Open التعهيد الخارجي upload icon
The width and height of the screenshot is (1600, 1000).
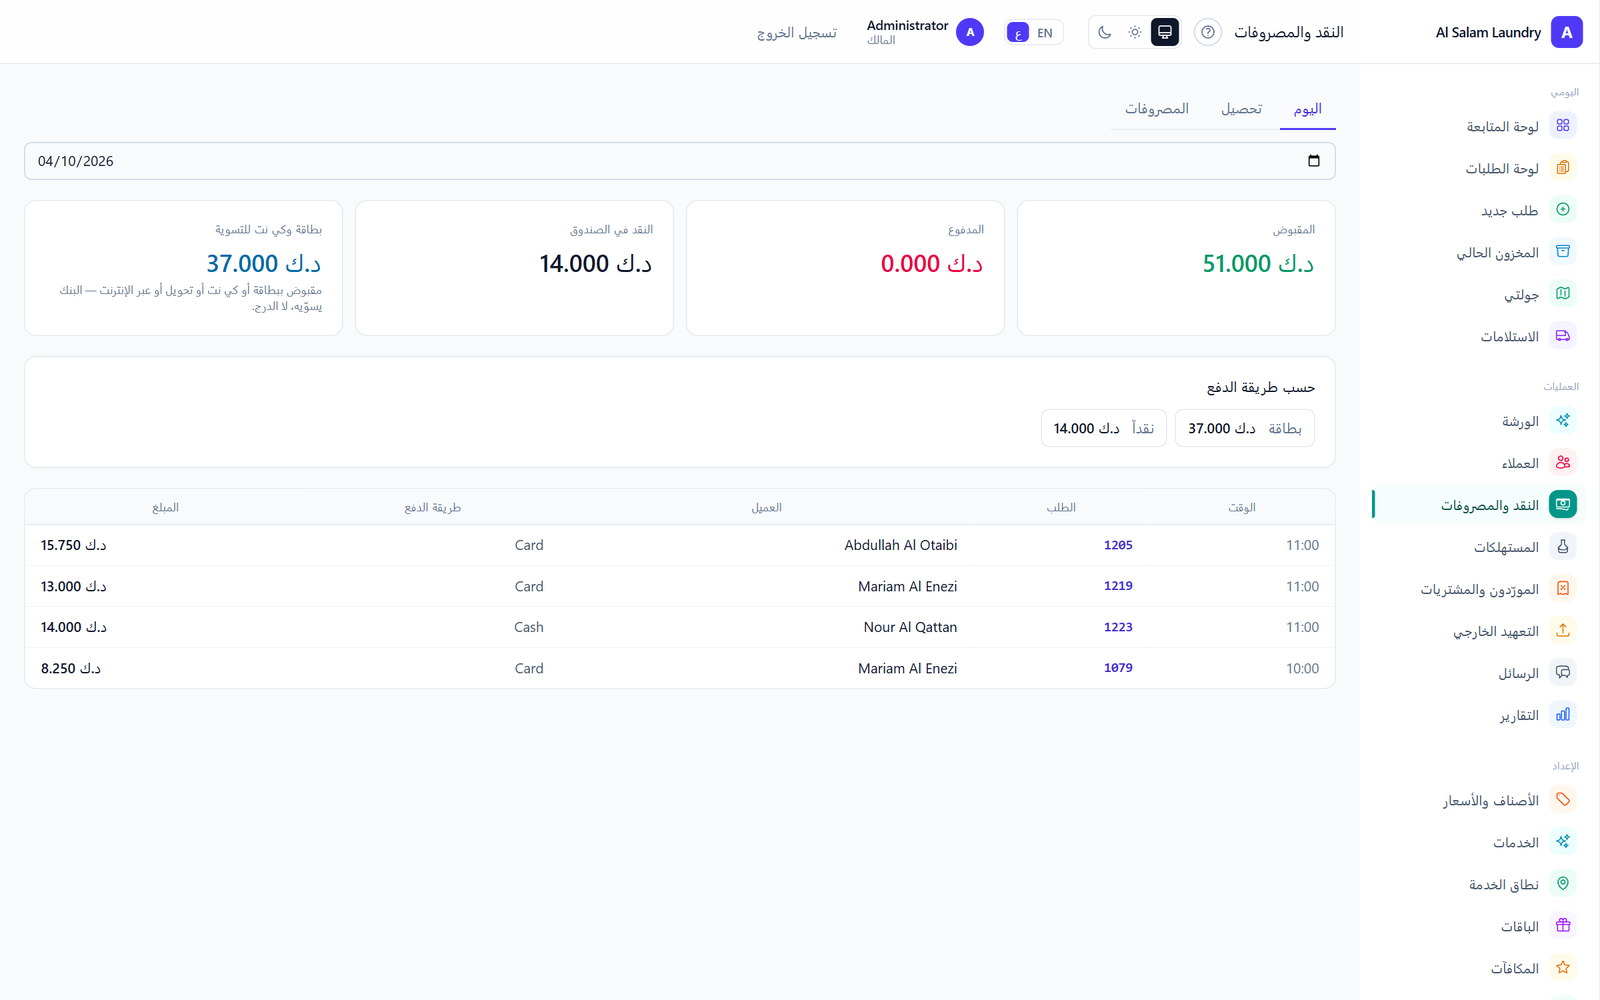[x=1563, y=631]
